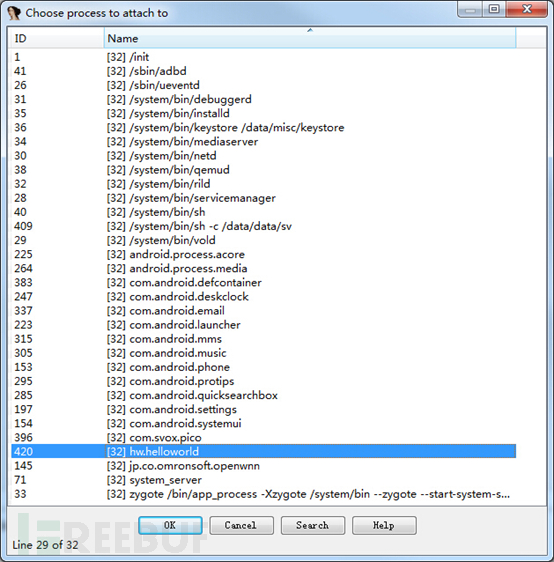Select the /sbin/adbd process
The height and width of the screenshot is (562, 554).
263,71
